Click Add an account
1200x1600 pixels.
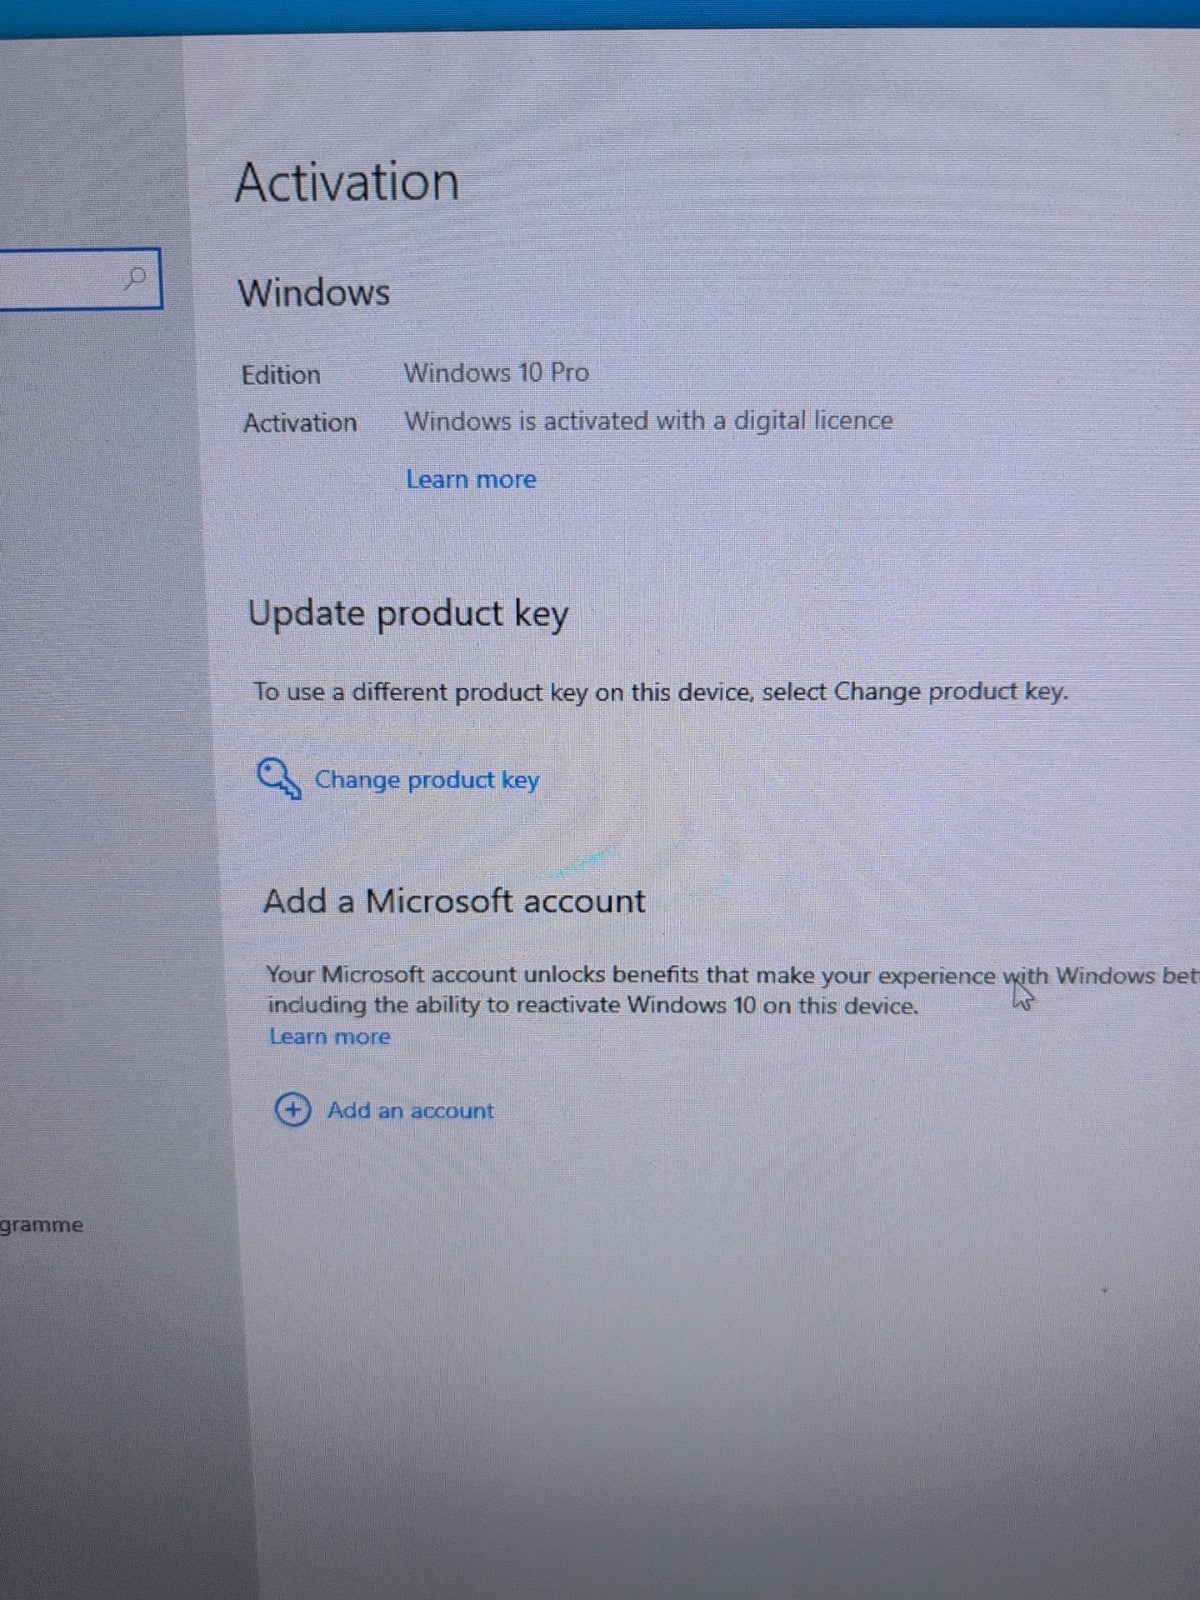pos(410,1110)
